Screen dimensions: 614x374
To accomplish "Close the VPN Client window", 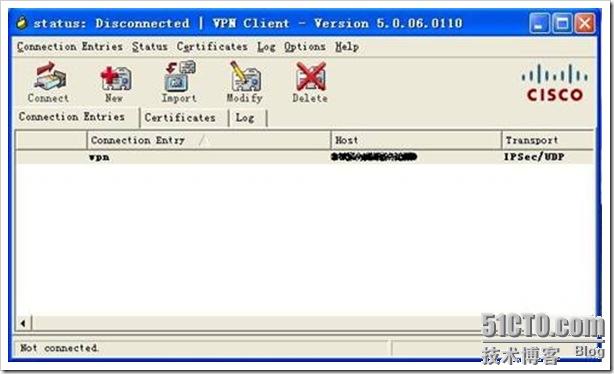I will point(585,23).
